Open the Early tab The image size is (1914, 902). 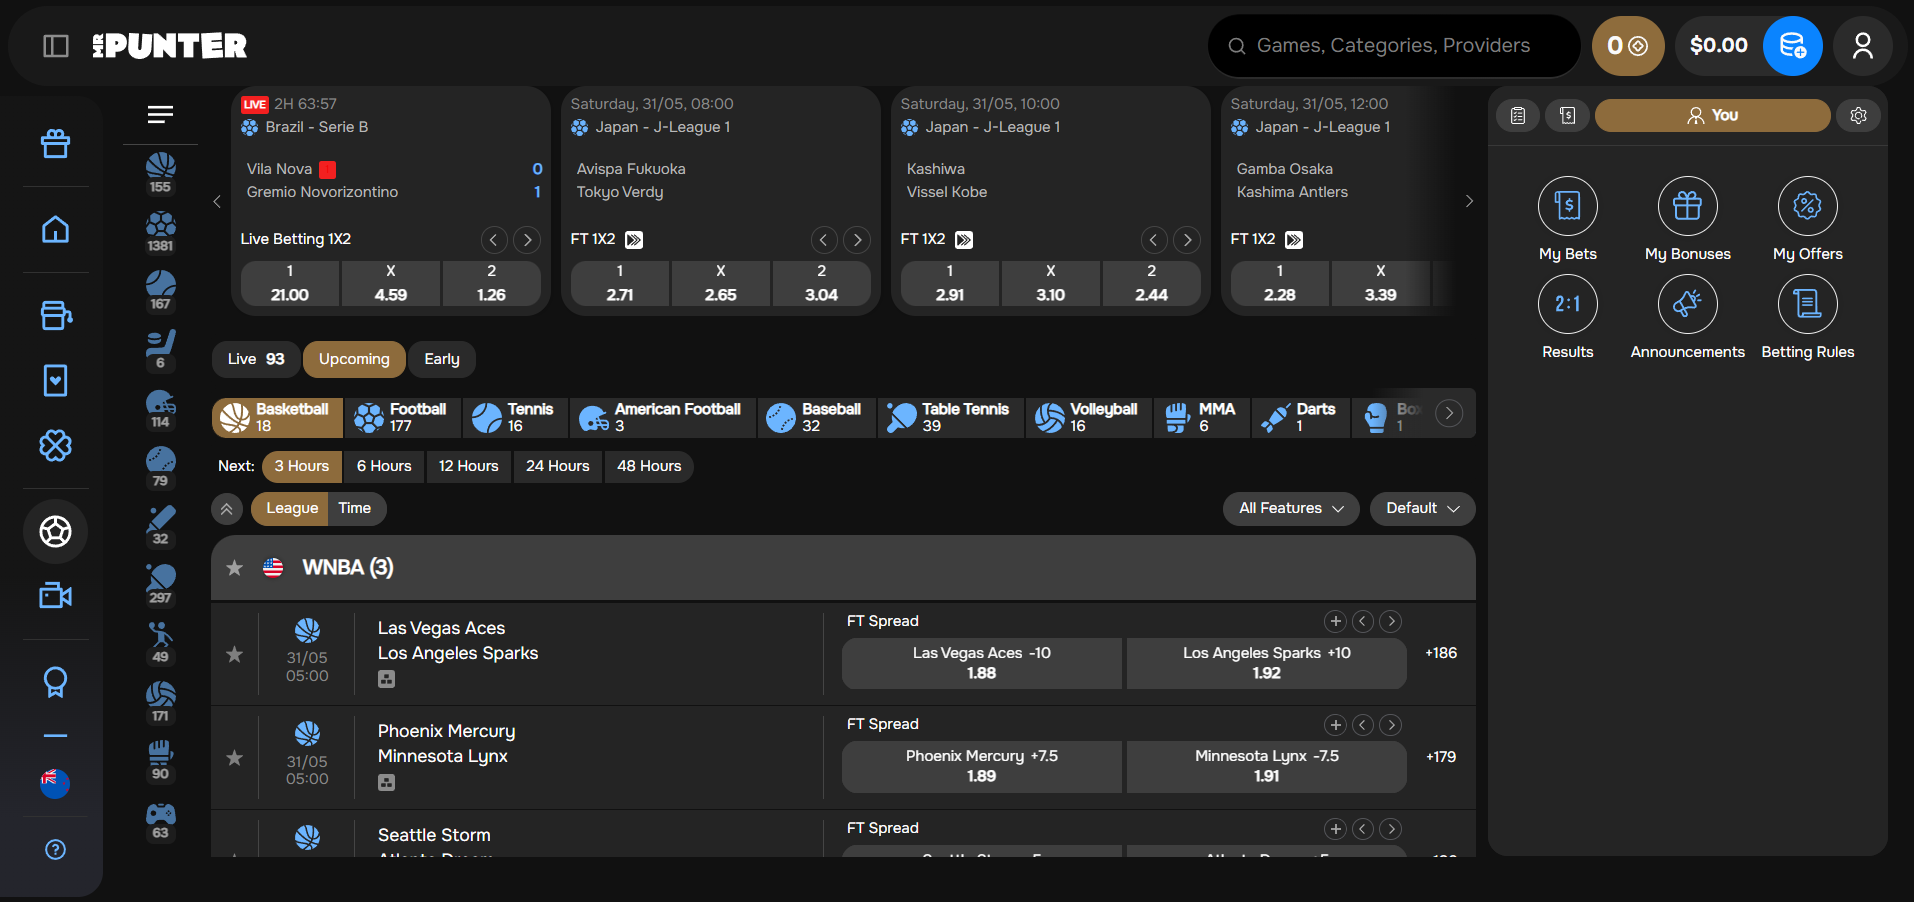click(442, 359)
